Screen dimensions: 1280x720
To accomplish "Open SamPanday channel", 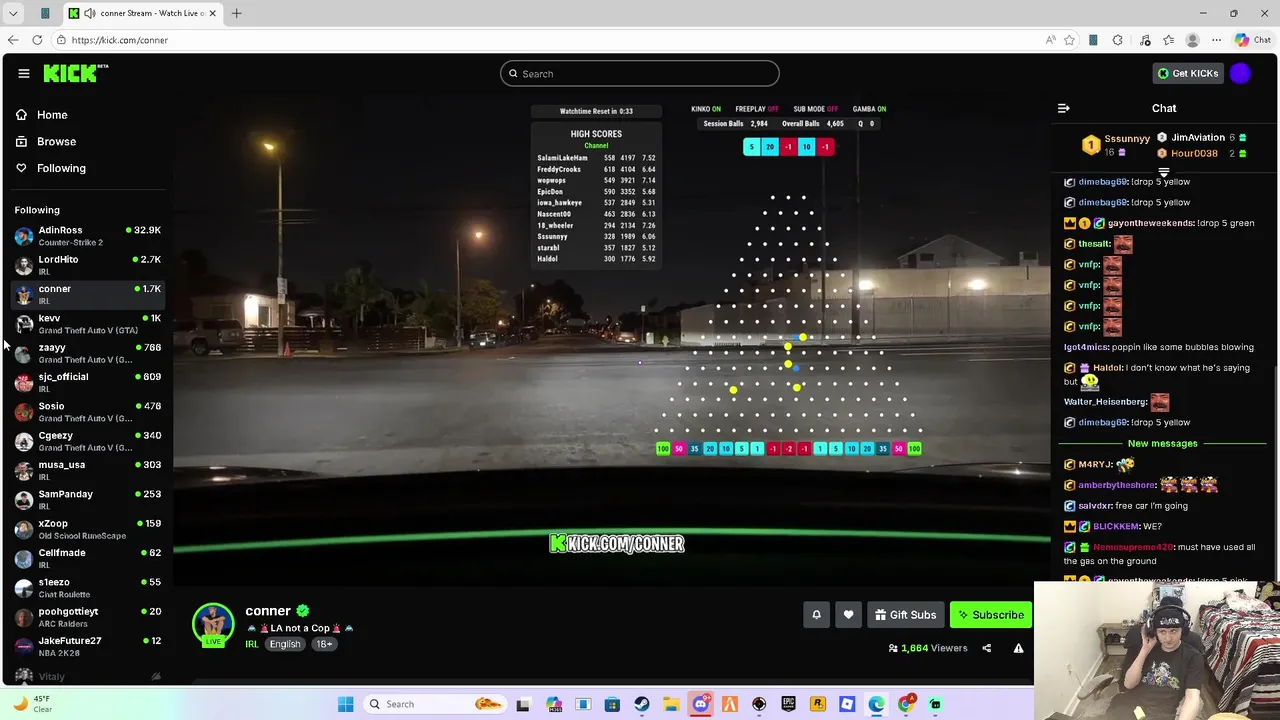I will click(88, 499).
